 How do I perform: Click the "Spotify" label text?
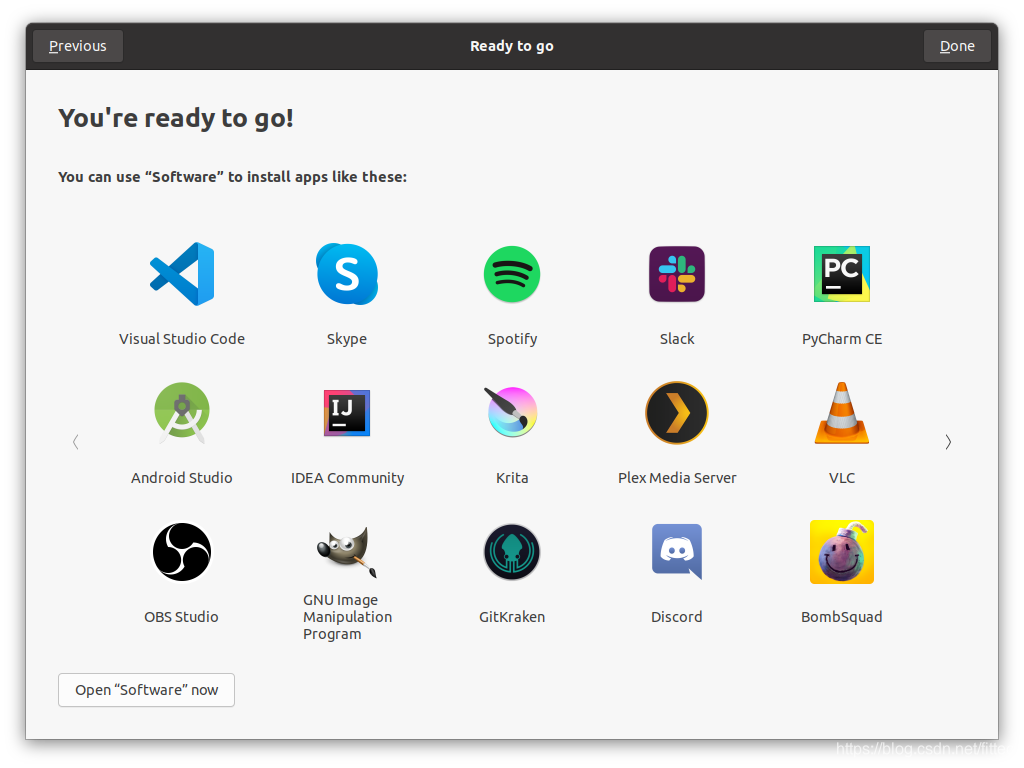pyautogui.click(x=512, y=340)
